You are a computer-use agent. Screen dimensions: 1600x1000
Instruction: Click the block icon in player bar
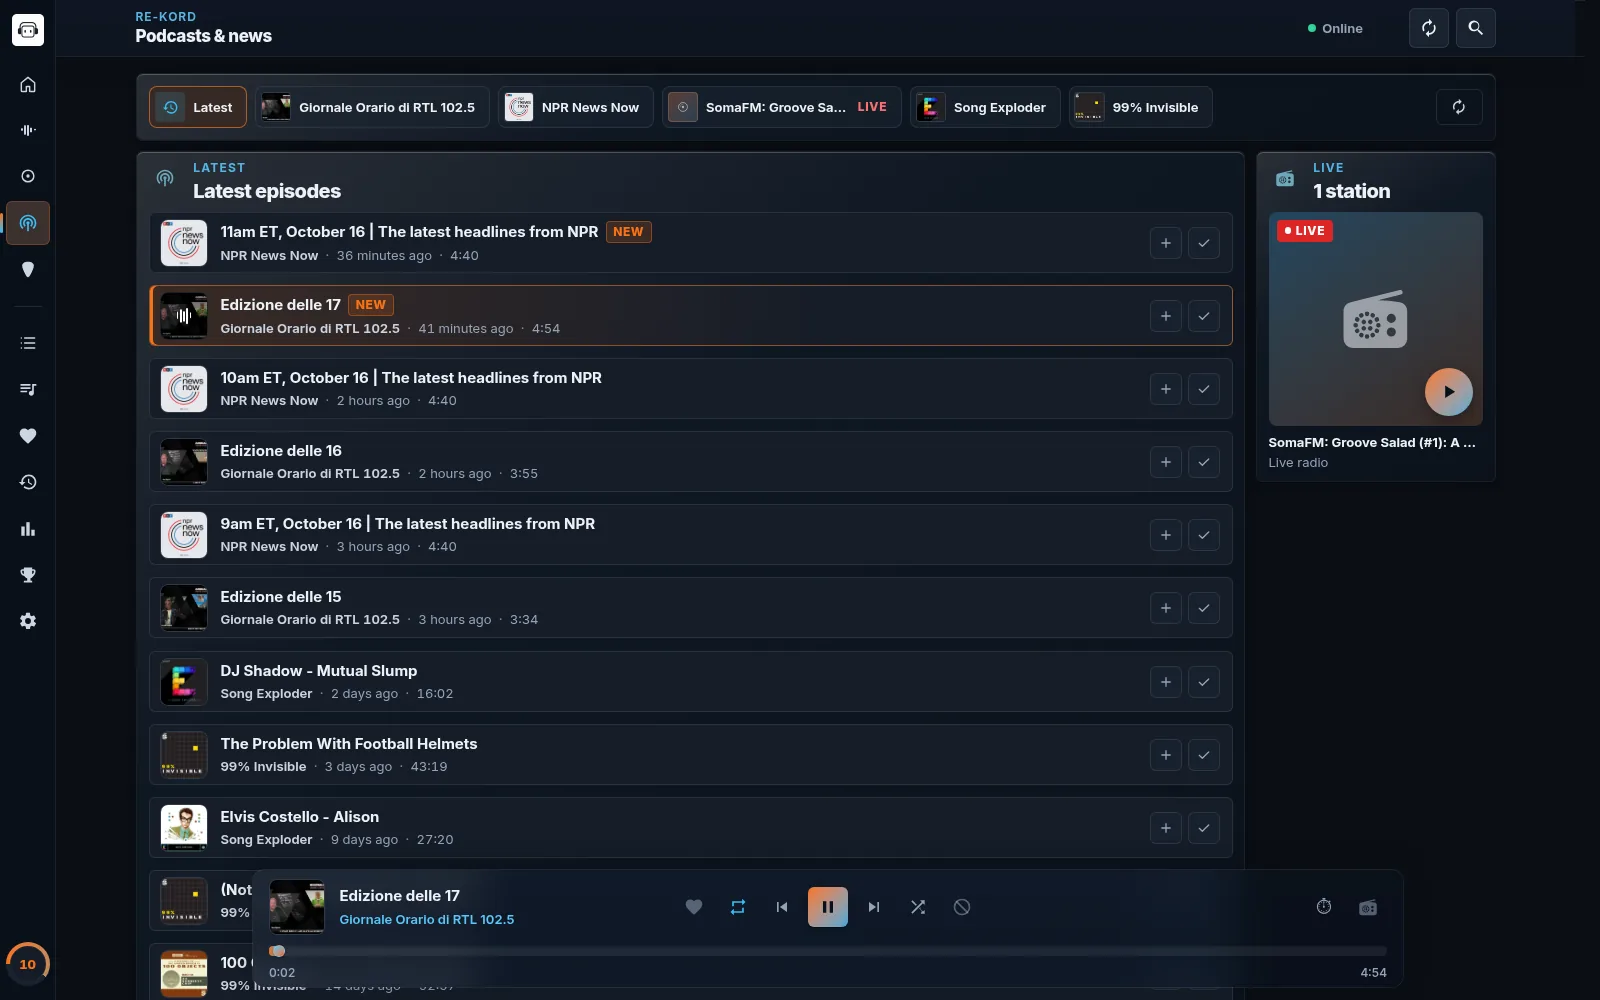tap(962, 907)
